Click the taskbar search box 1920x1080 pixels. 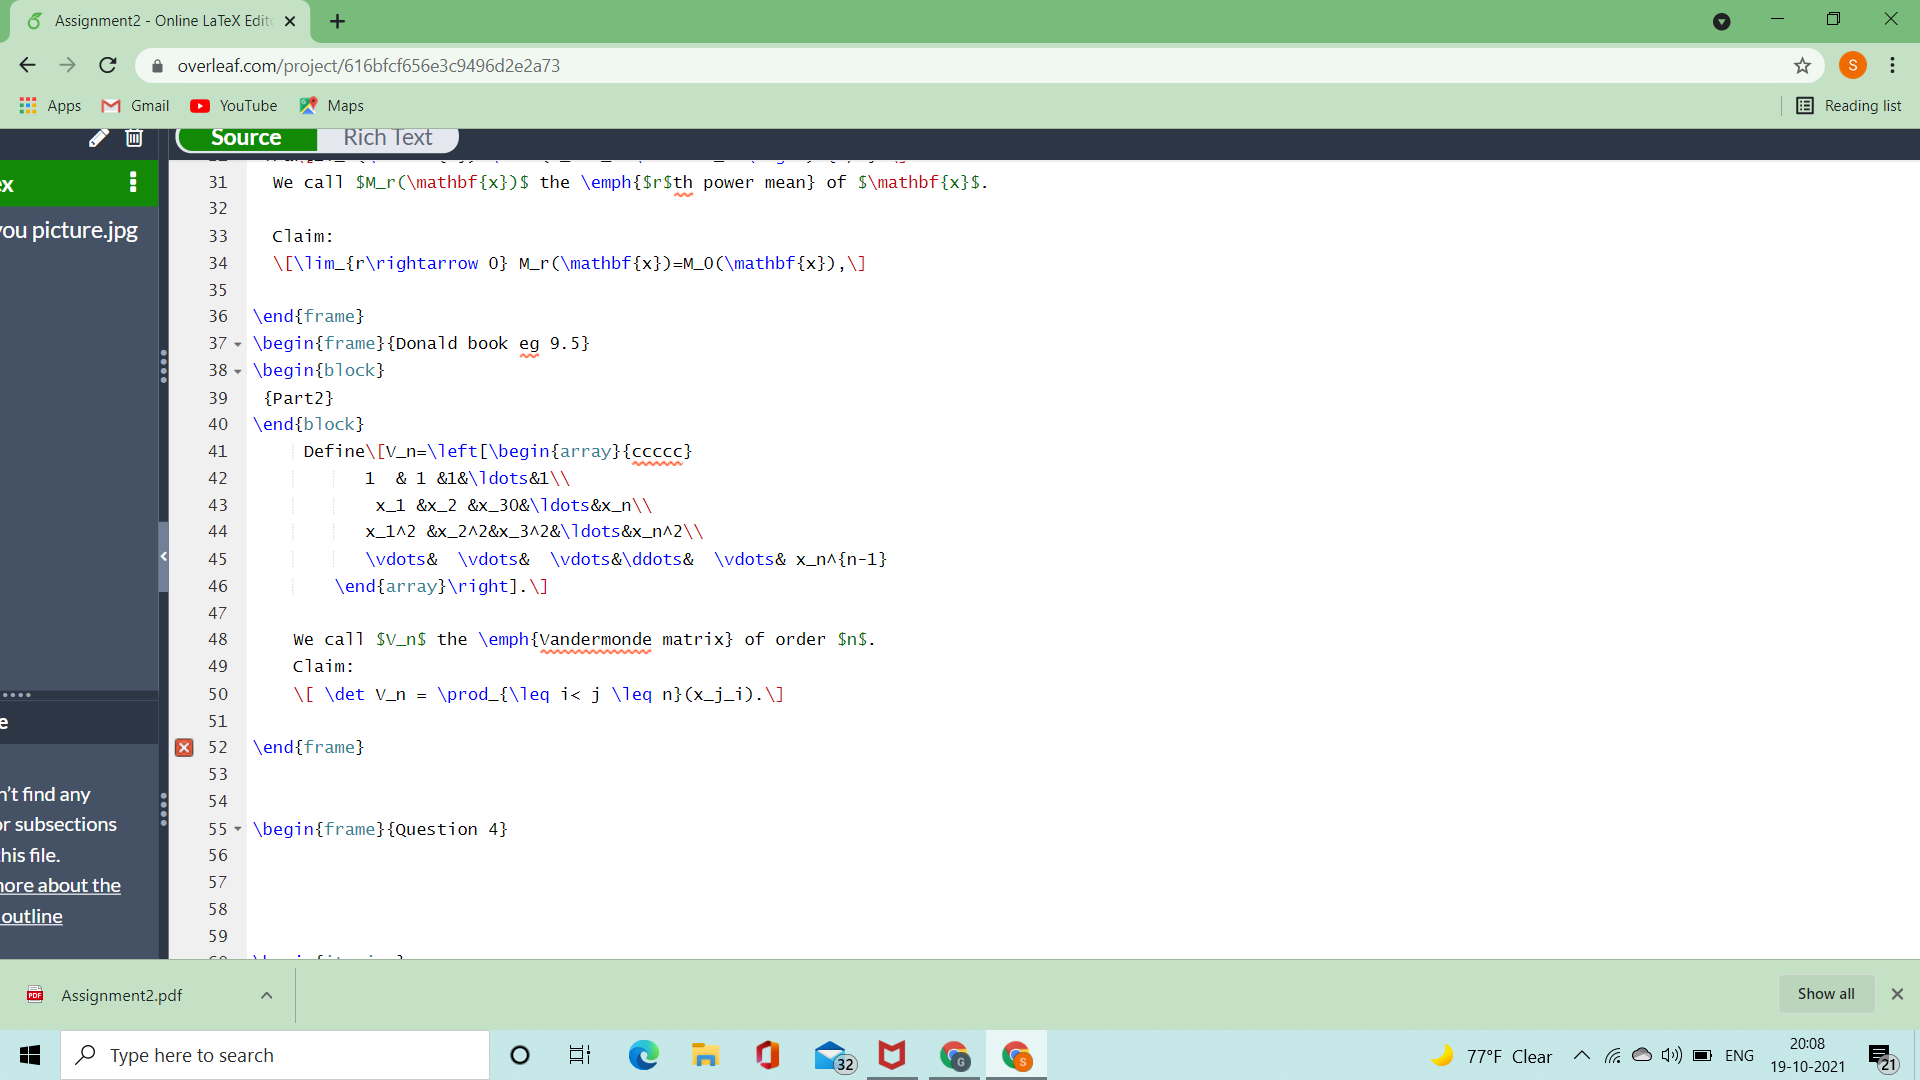tap(276, 1055)
